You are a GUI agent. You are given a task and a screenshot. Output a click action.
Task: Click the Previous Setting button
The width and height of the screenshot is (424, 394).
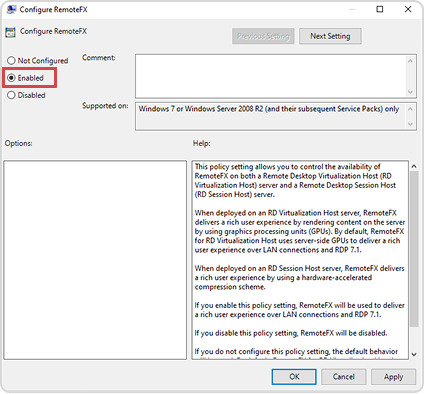263,36
